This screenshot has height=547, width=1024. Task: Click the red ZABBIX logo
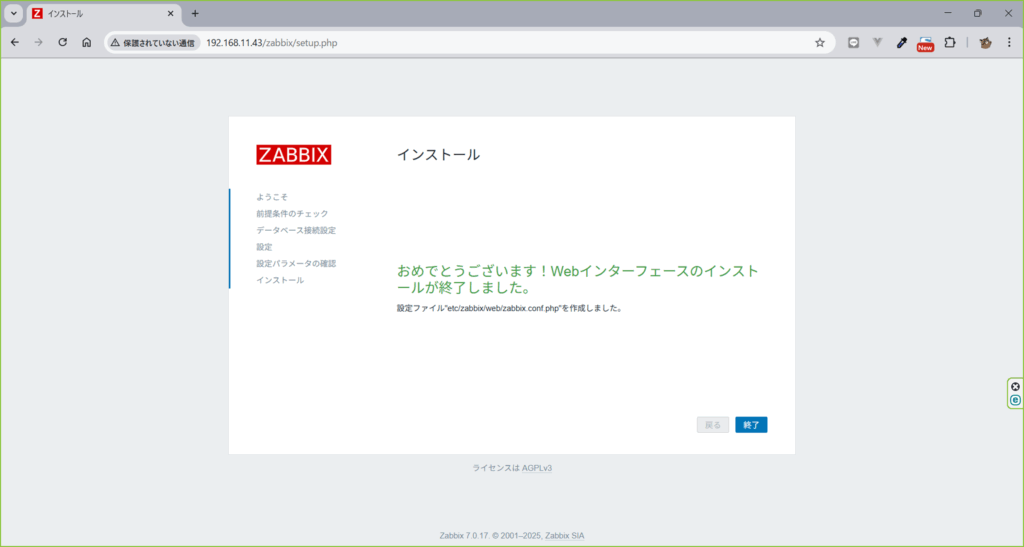pyautogui.click(x=294, y=155)
